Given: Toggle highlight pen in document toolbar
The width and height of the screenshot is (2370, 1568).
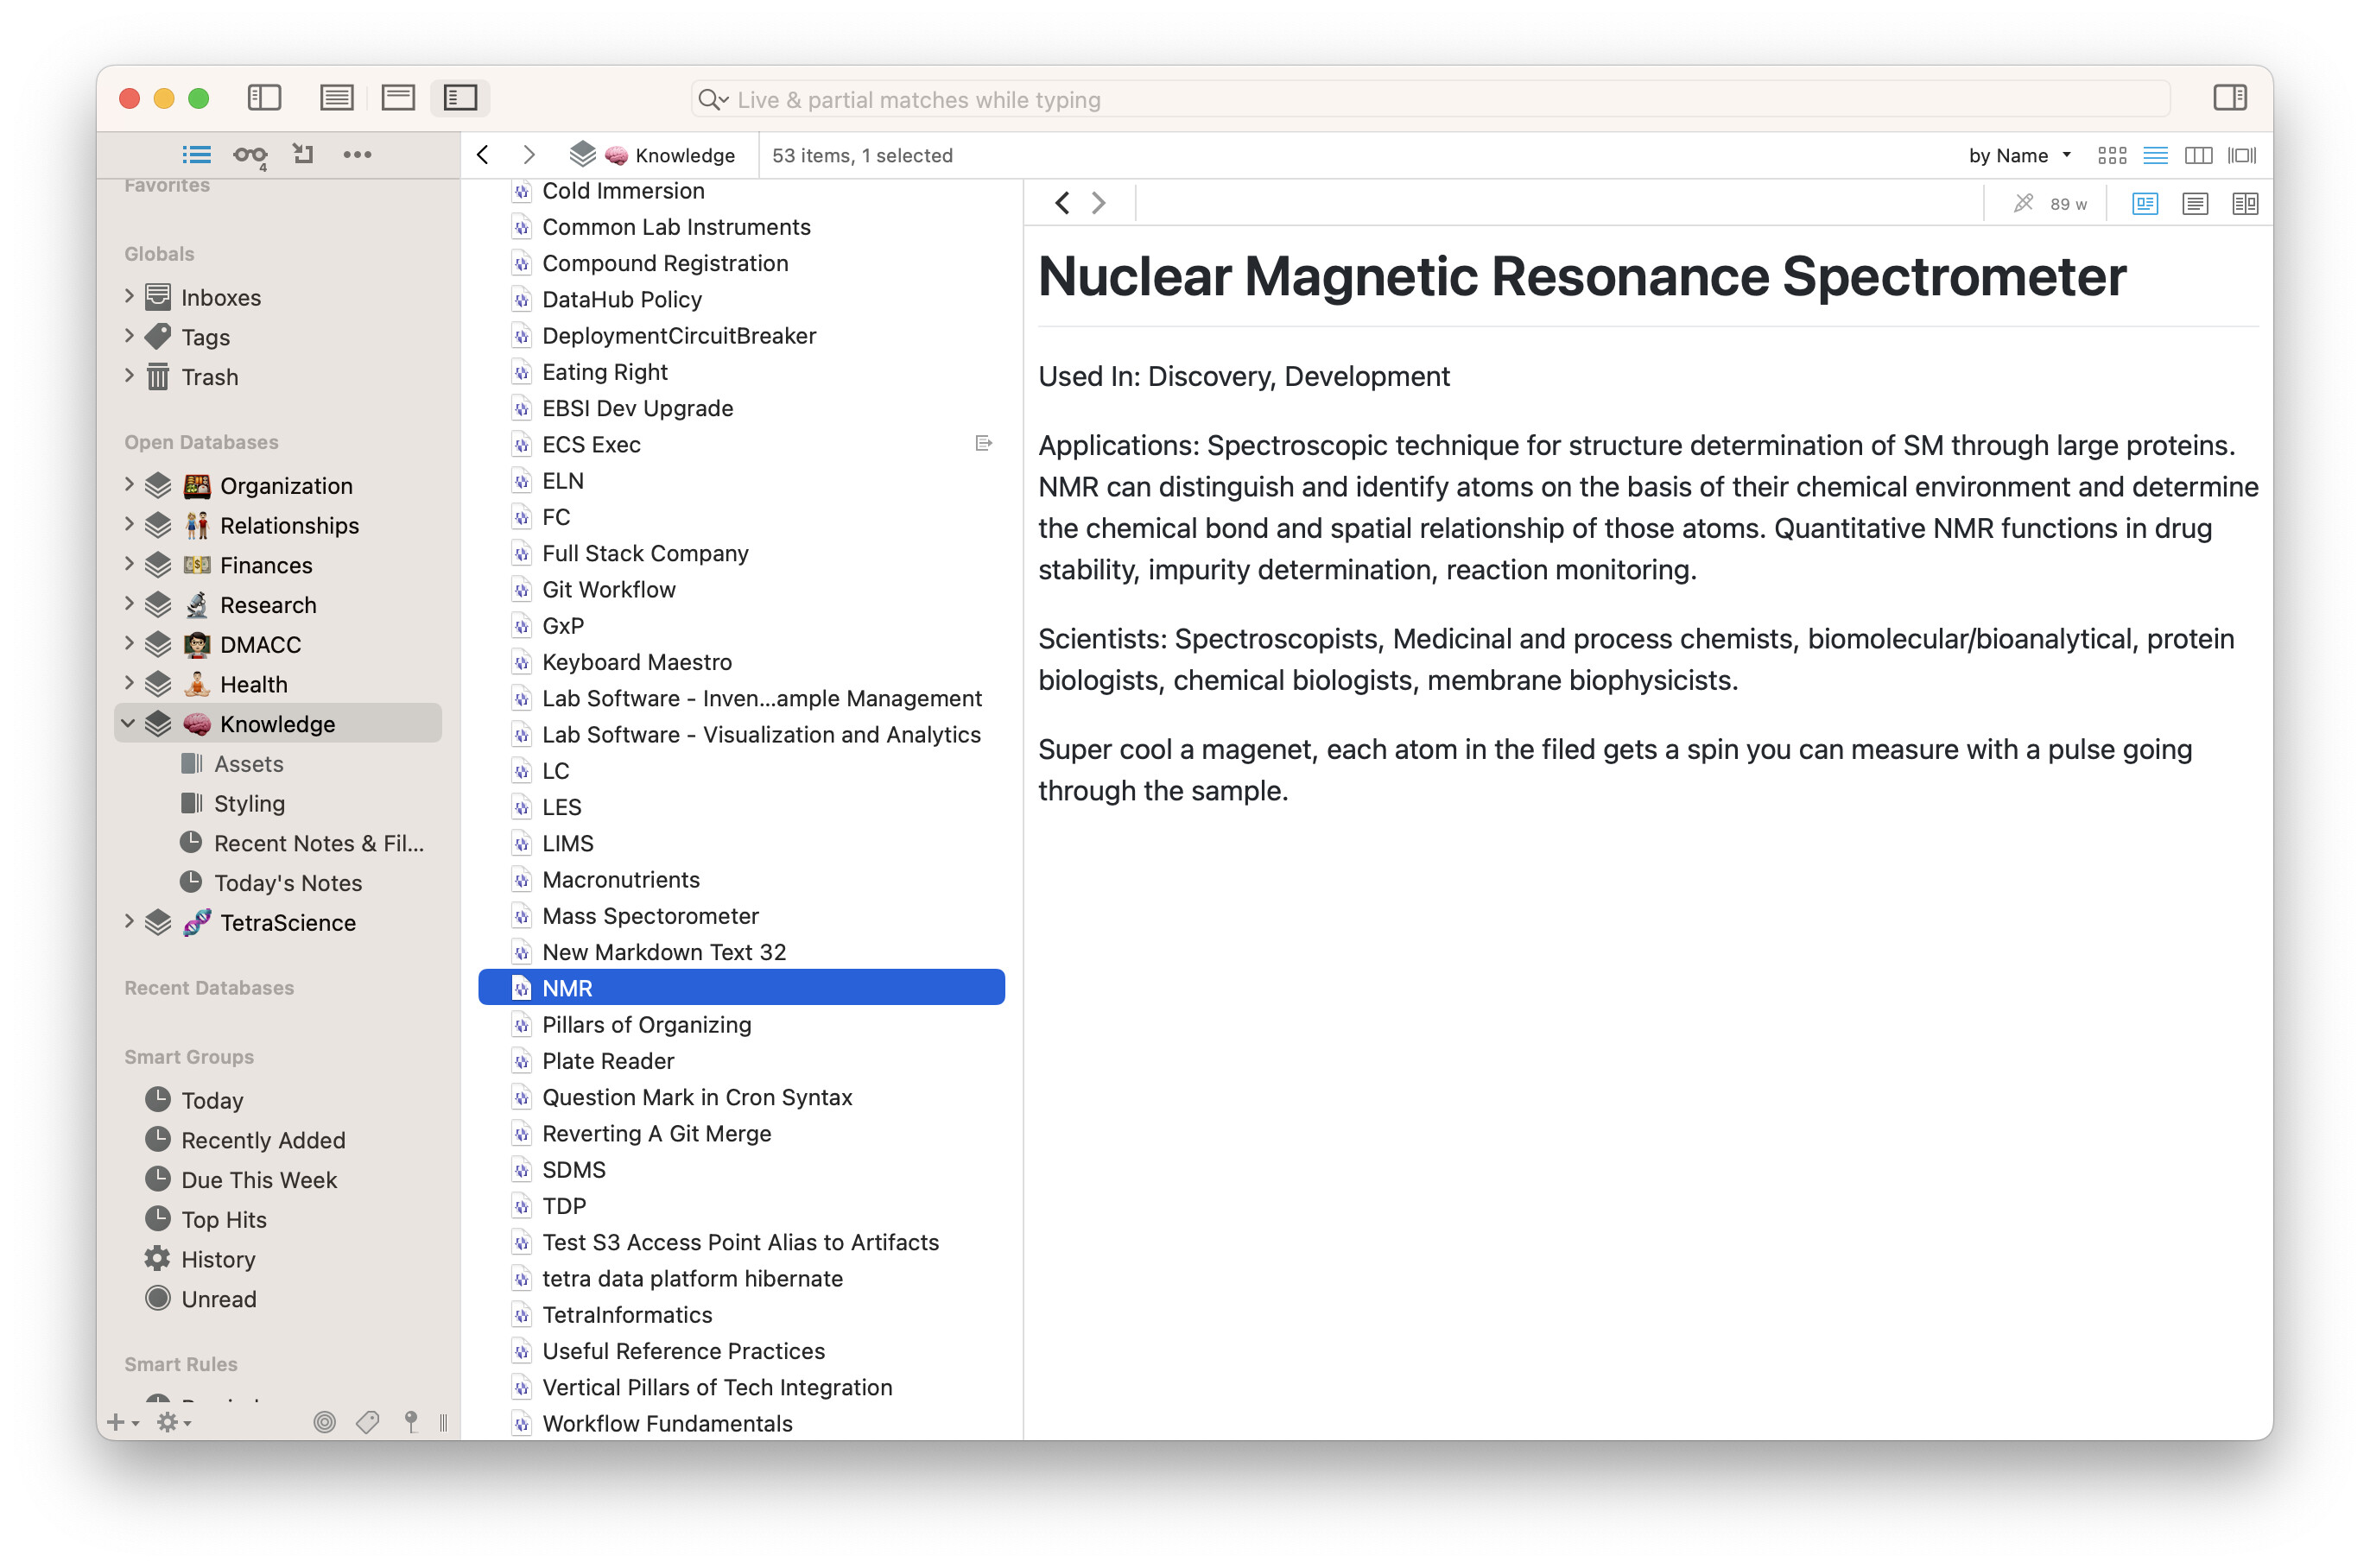Looking at the screenshot, I should pyautogui.click(x=2023, y=203).
